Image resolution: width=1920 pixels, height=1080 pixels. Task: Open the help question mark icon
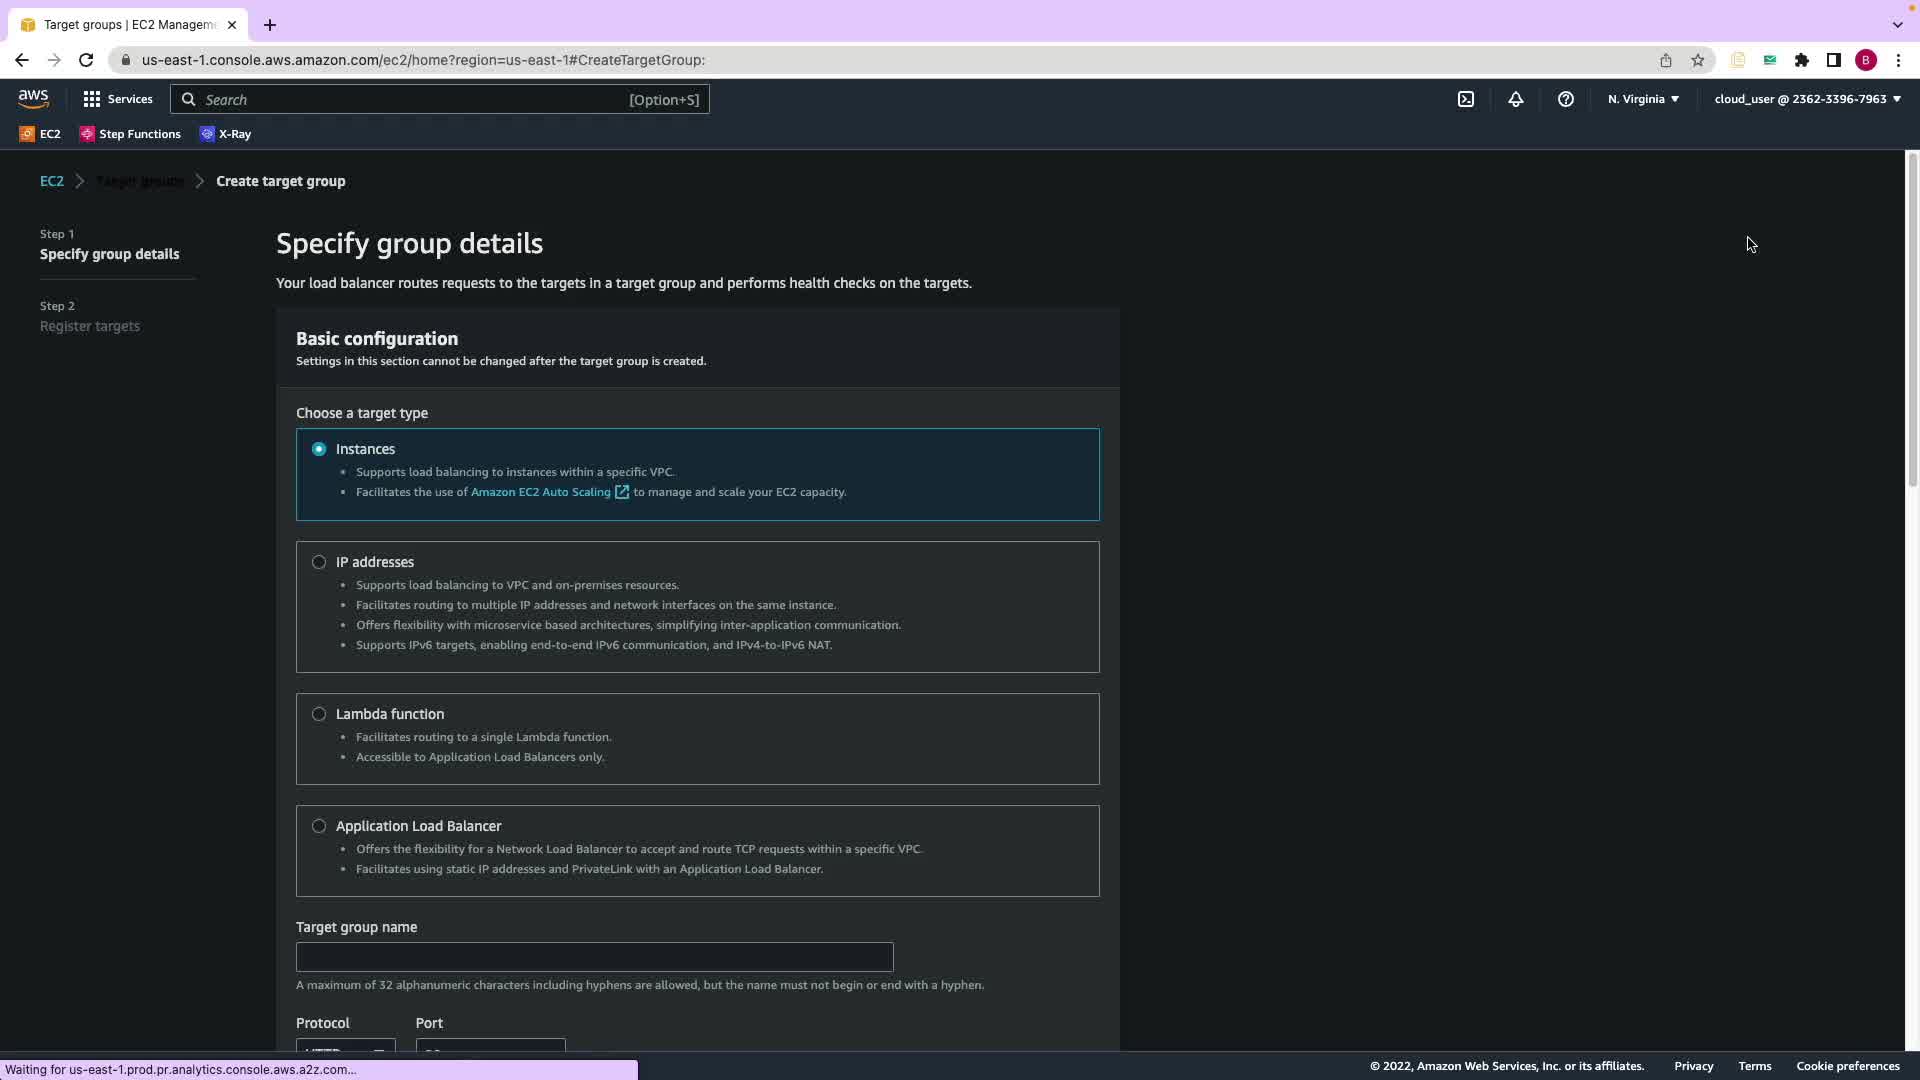(1566, 99)
